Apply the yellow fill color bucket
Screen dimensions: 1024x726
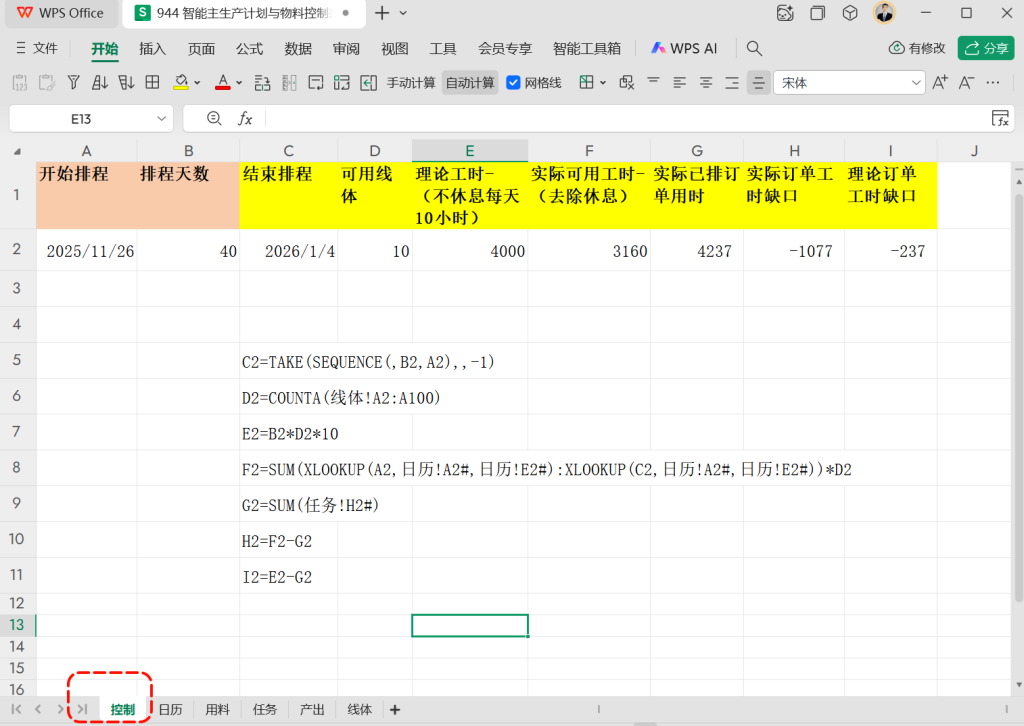(x=181, y=82)
